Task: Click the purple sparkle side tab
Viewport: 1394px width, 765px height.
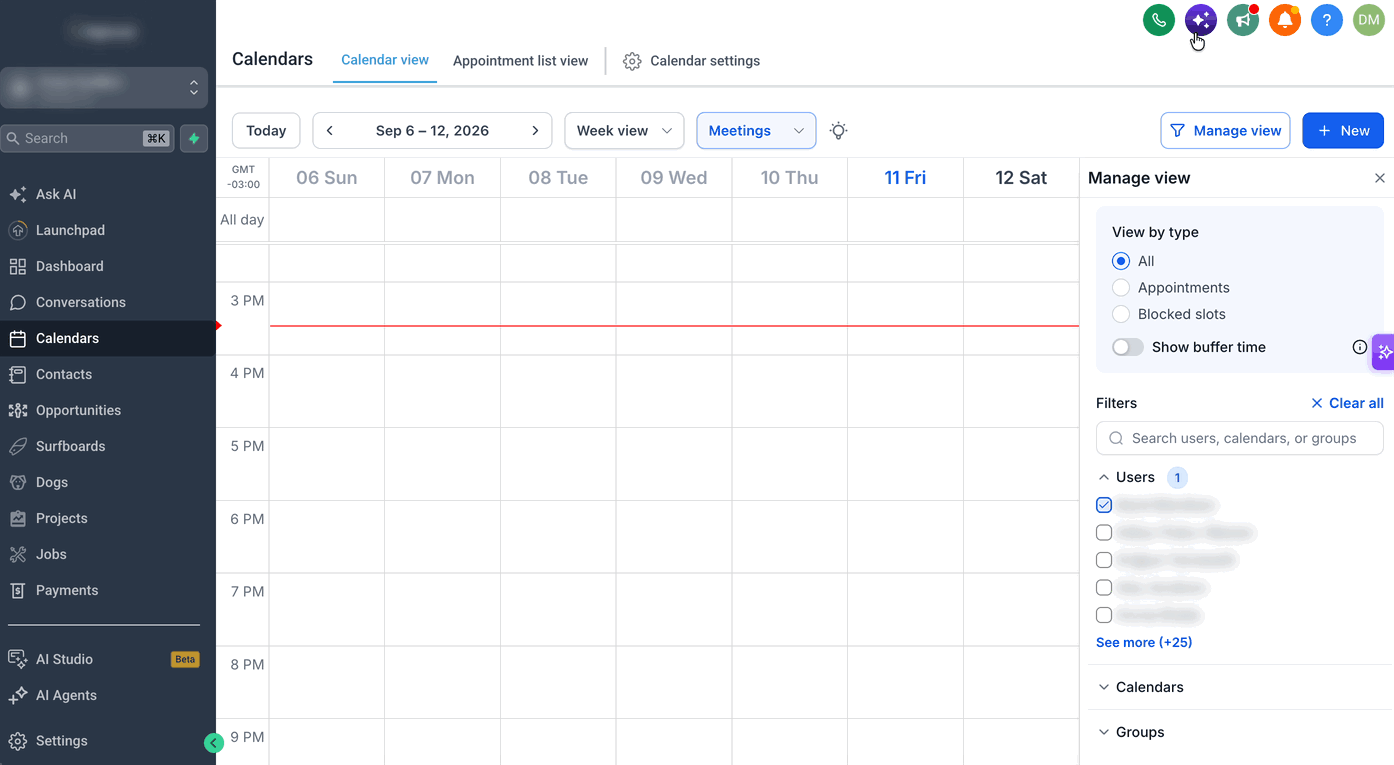Action: [1384, 352]
